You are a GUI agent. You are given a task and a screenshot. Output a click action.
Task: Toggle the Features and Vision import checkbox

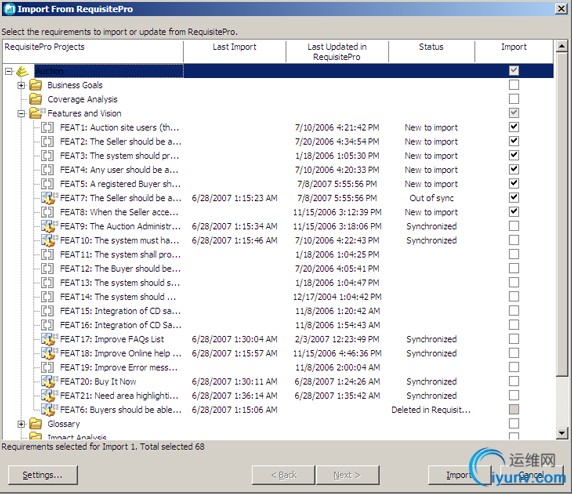514,113
